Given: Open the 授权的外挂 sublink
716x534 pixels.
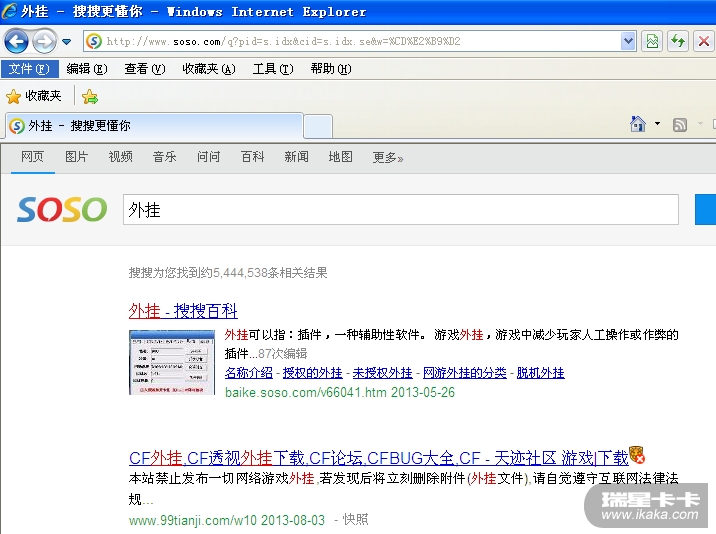Looking at the screenshot, I should point(312,373).
